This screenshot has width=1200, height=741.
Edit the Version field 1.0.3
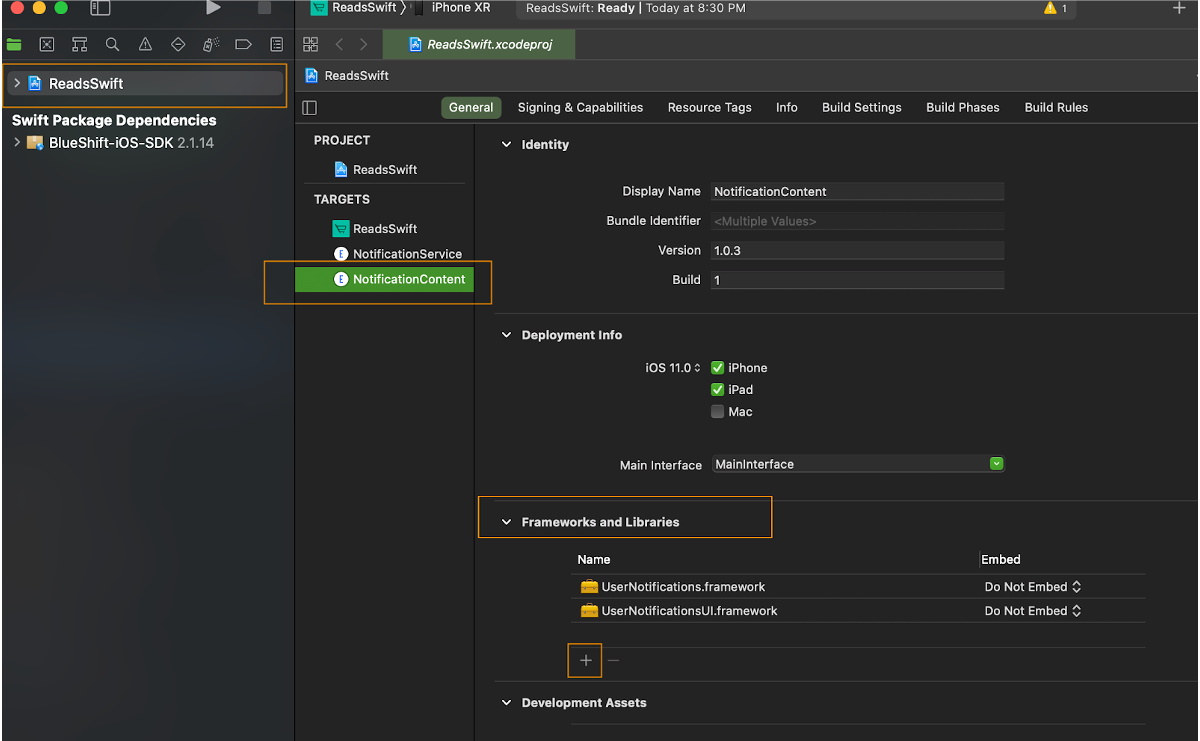857,250
